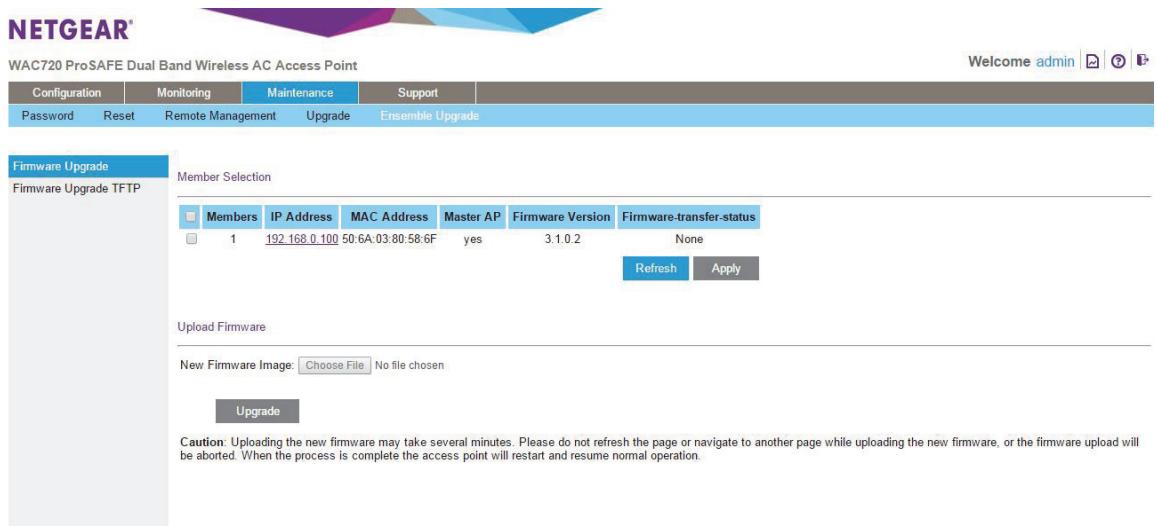The image size is (1156, 526).
Task: Check the select-all members header checkbox
Action: (x=190, y=217)
